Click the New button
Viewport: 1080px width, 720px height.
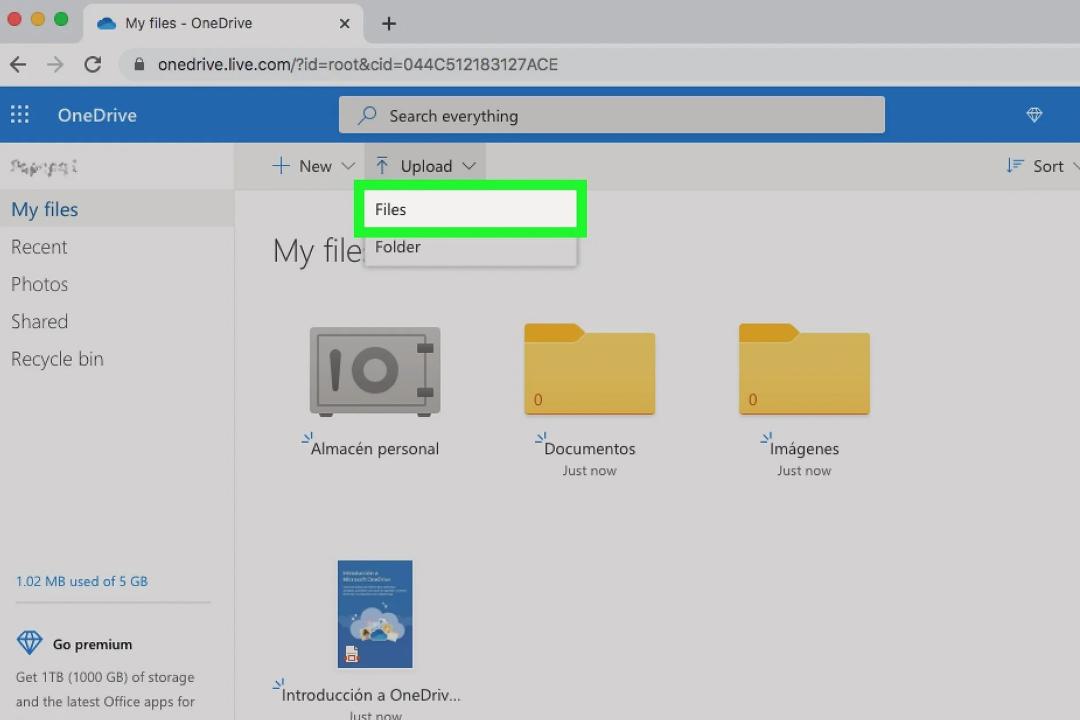click(x=313, y=166)
